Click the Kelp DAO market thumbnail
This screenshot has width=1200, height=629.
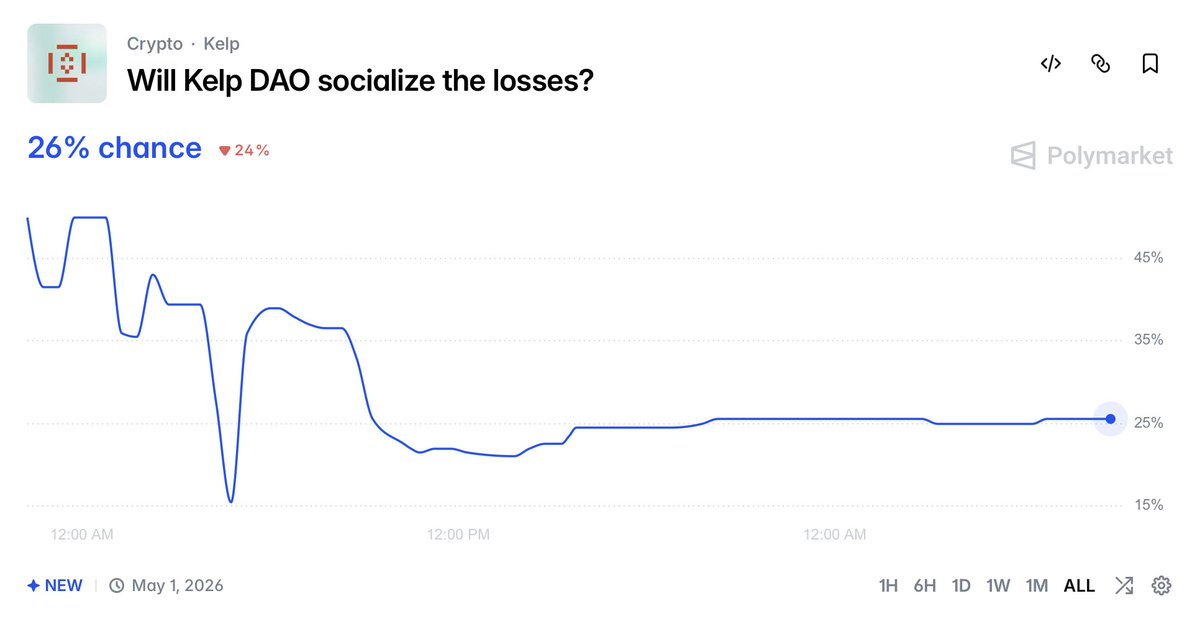67,63
